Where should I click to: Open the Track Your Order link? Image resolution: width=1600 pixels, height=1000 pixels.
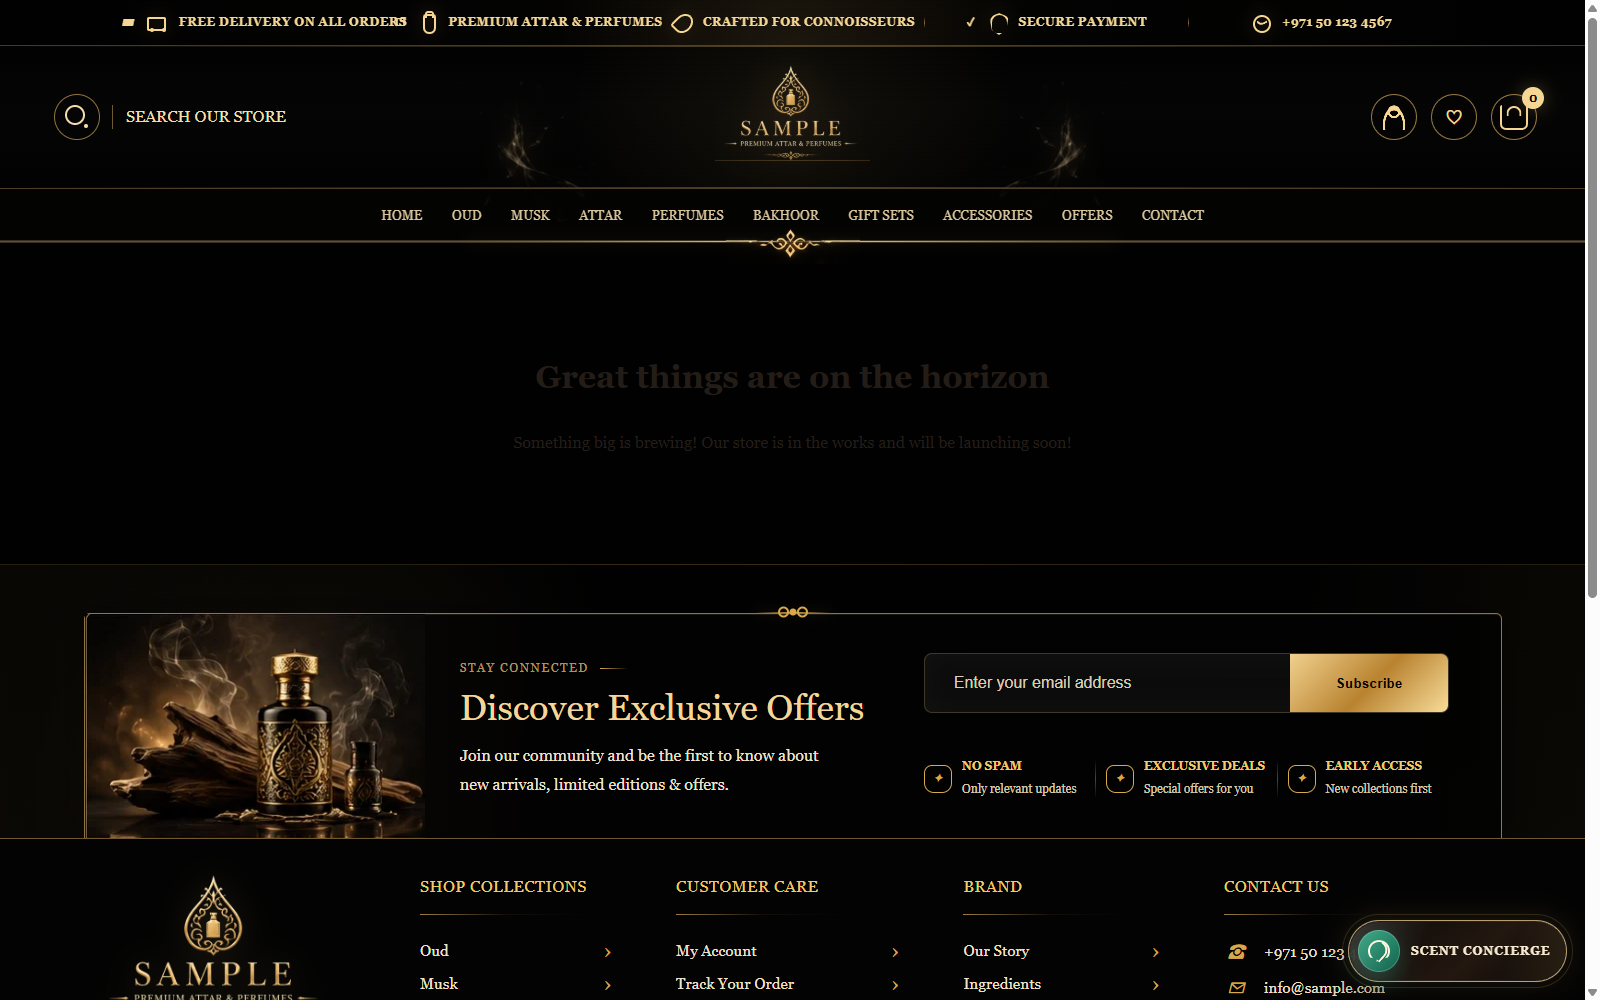coord(735,984)
